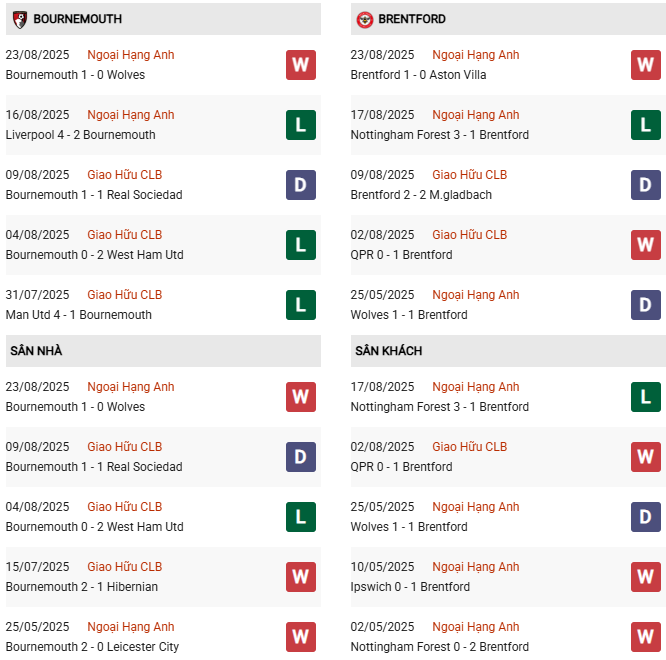This screenshot has height=660, width=666.
Task: Click the Brentford team header title
Action: [x=412, y=19]
